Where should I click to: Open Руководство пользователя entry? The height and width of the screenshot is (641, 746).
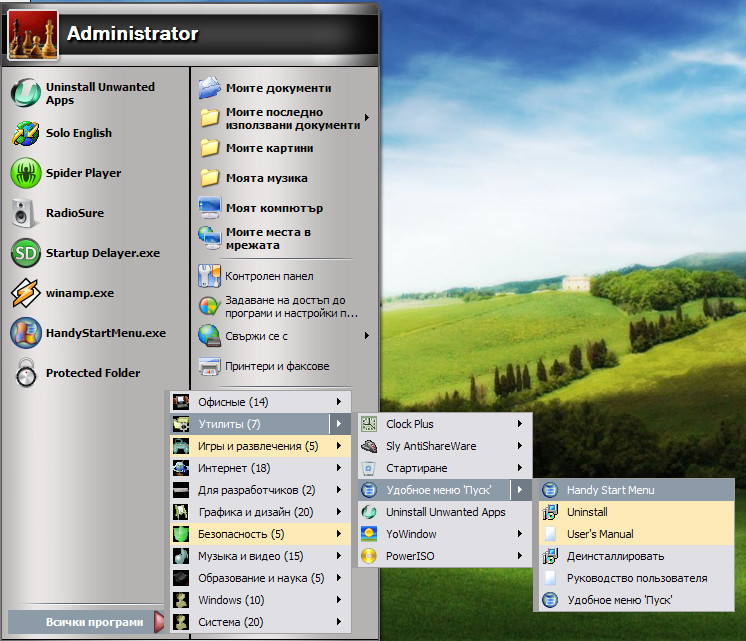click(637, 578)
